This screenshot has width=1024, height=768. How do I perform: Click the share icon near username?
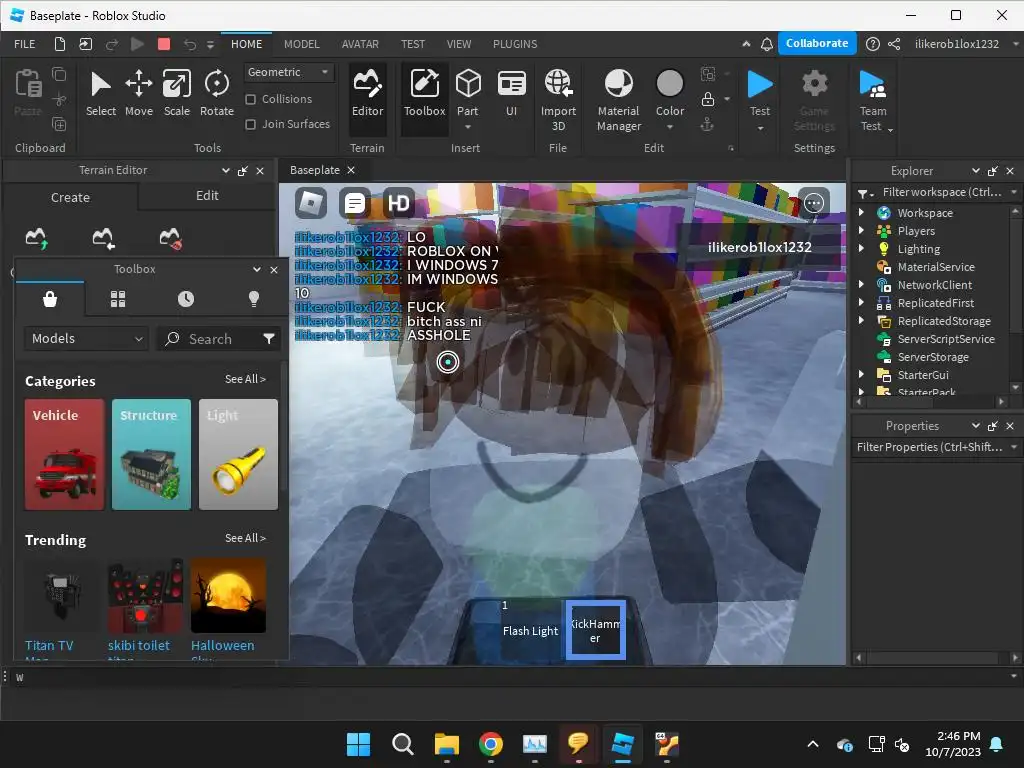tap(894, 44)
